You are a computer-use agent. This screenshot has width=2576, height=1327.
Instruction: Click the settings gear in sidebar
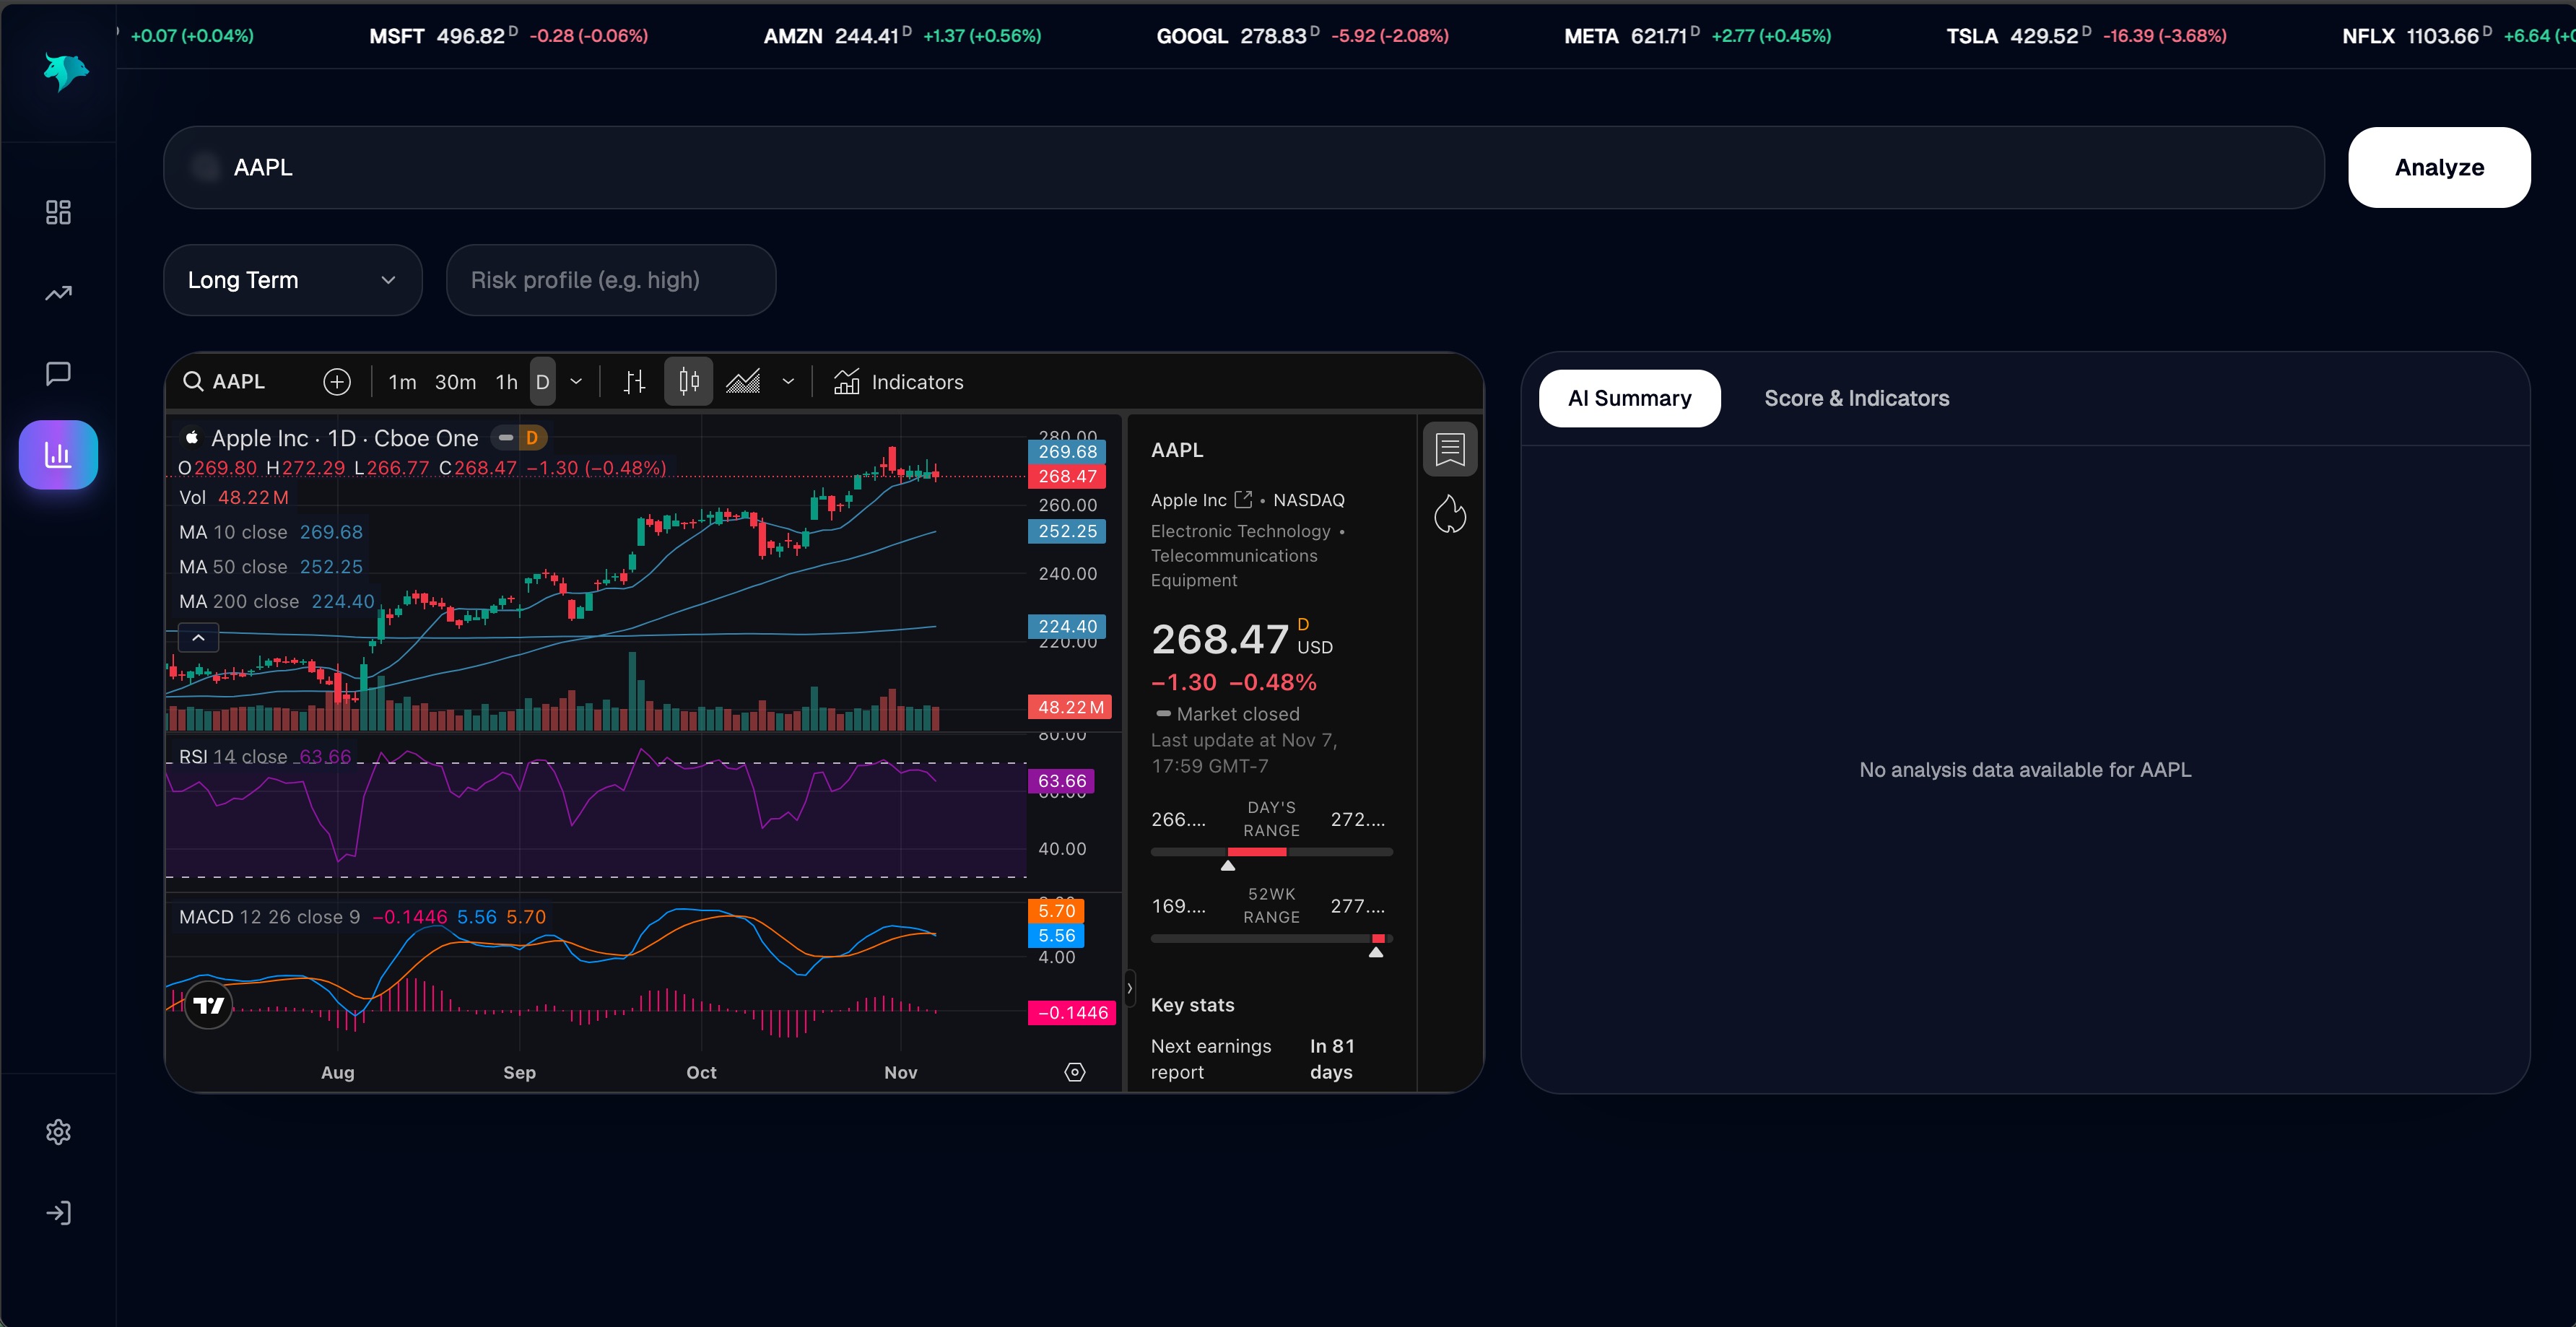pyautogui.click(x=58, y=1132)
